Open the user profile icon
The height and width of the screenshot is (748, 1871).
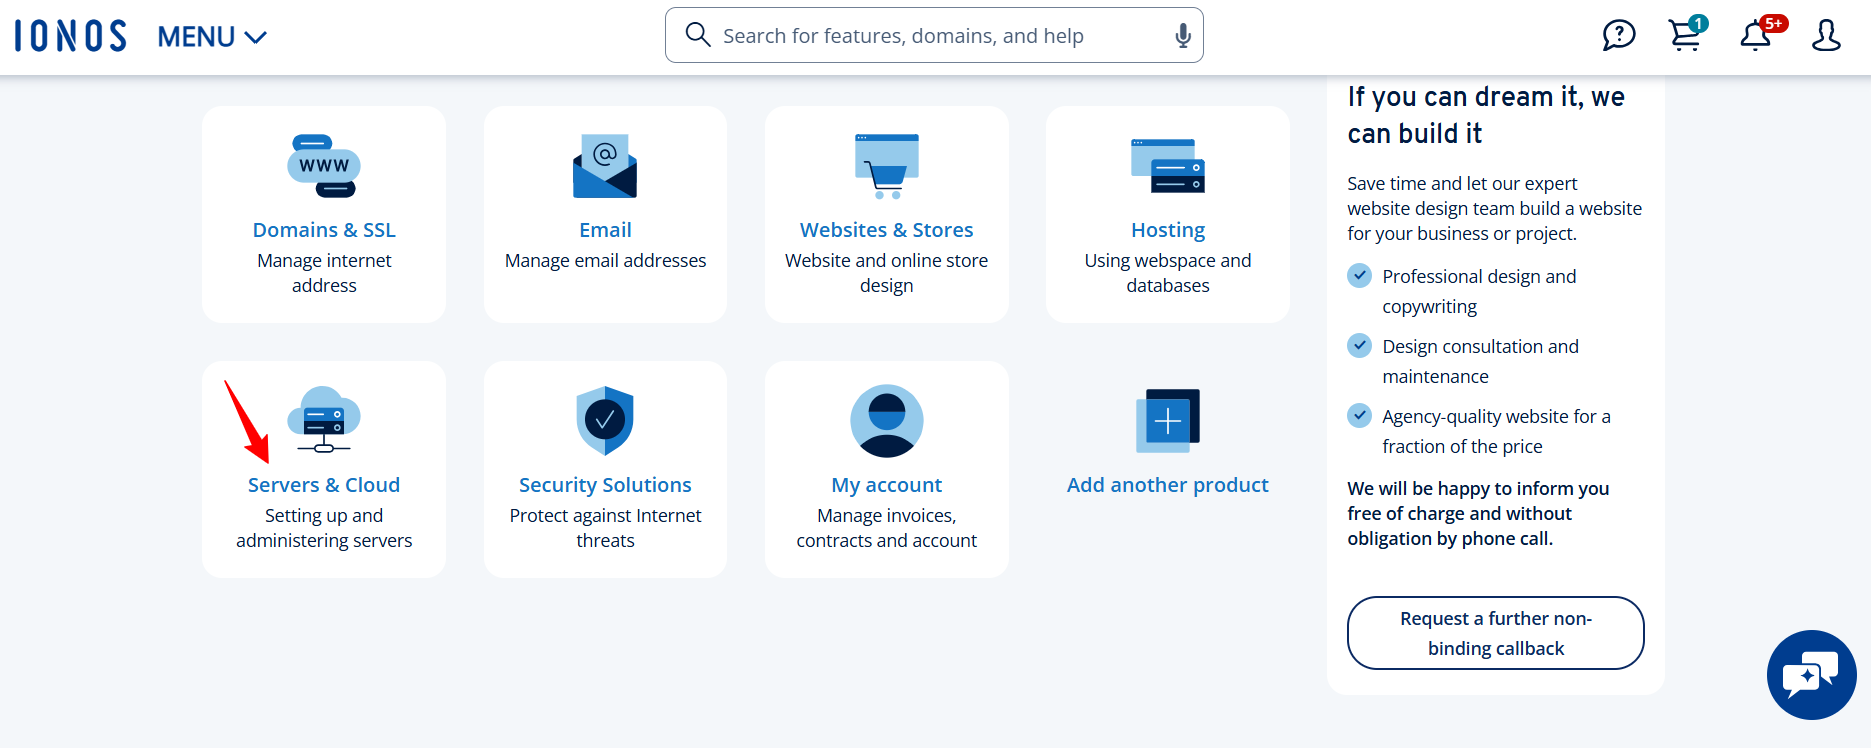[x=1826, y=35]
